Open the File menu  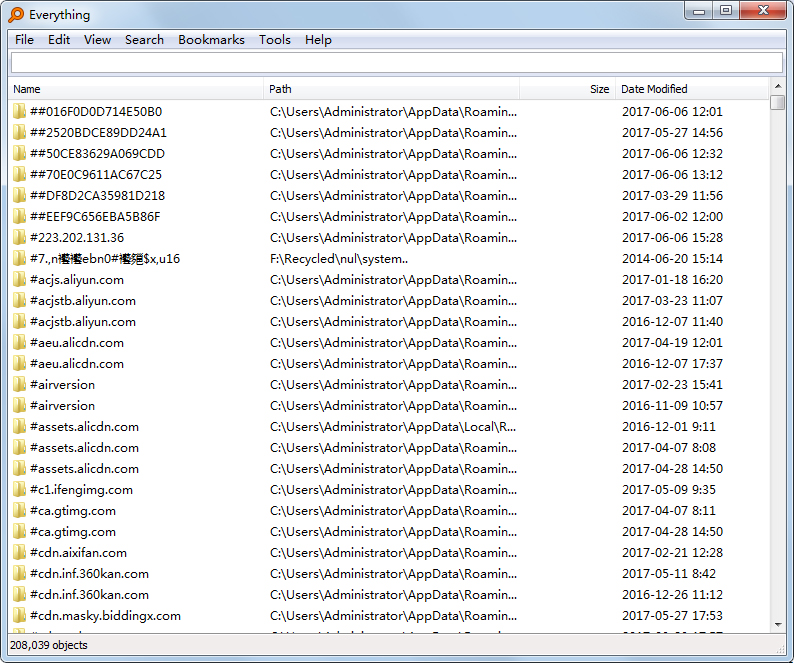pyautogui.click(x=24, y=40)
